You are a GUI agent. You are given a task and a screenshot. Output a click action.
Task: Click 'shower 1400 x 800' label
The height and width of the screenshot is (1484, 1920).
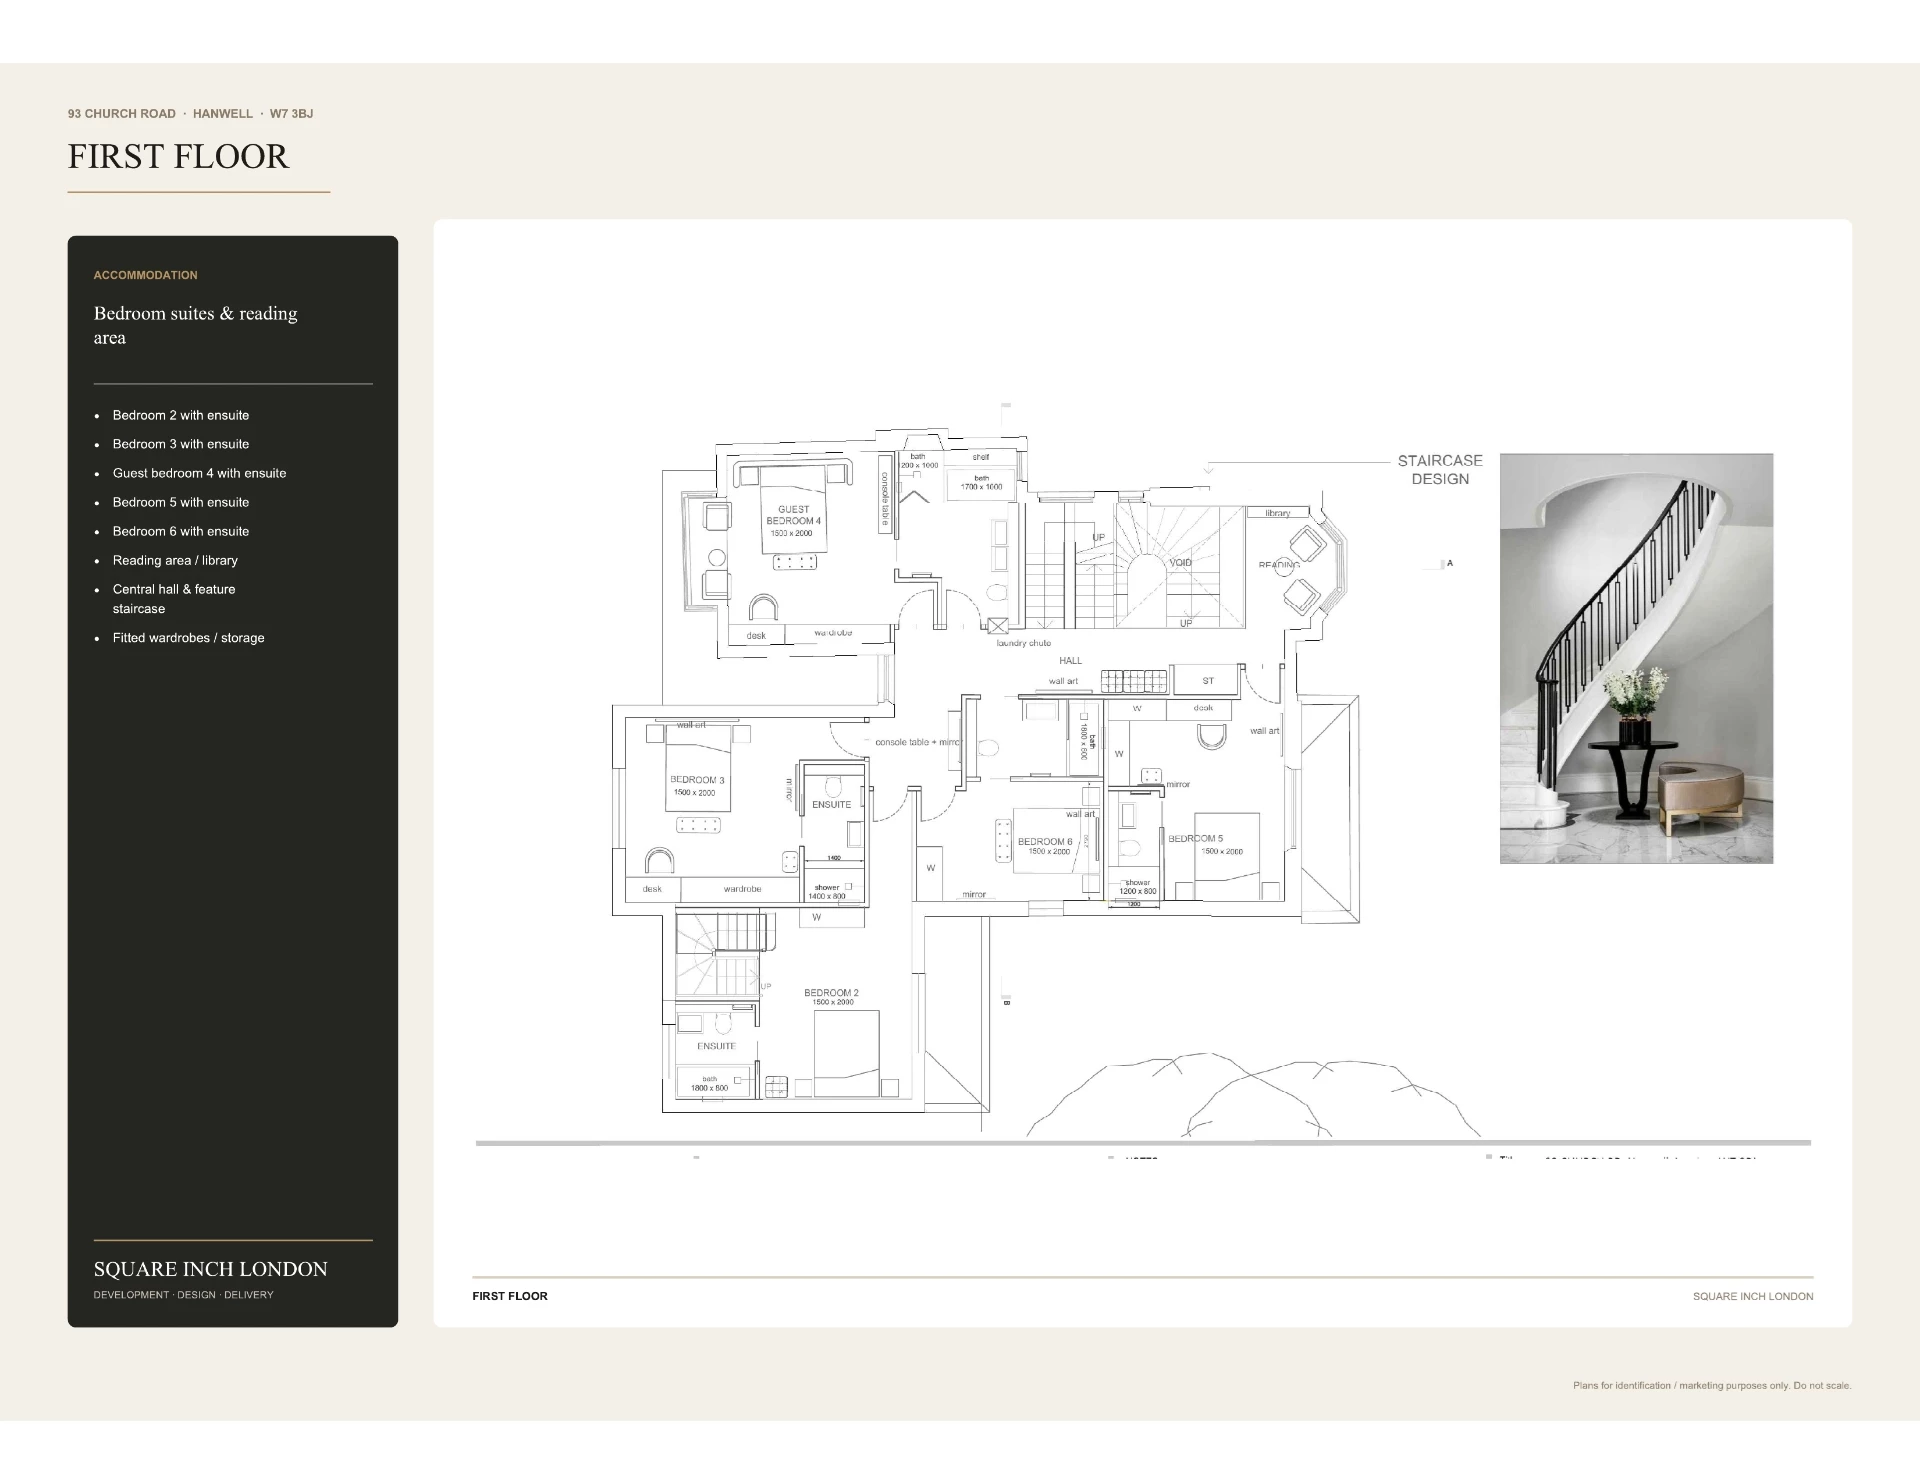tap(828, 892)
